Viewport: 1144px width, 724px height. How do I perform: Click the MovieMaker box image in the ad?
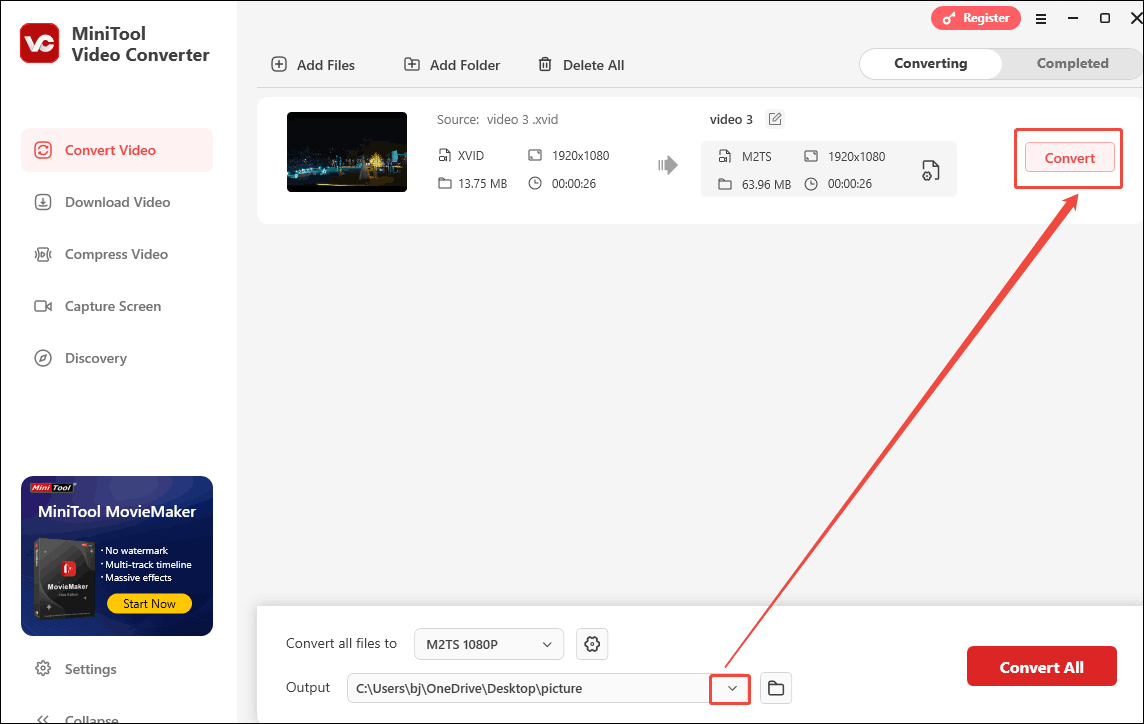click(64, 579)
